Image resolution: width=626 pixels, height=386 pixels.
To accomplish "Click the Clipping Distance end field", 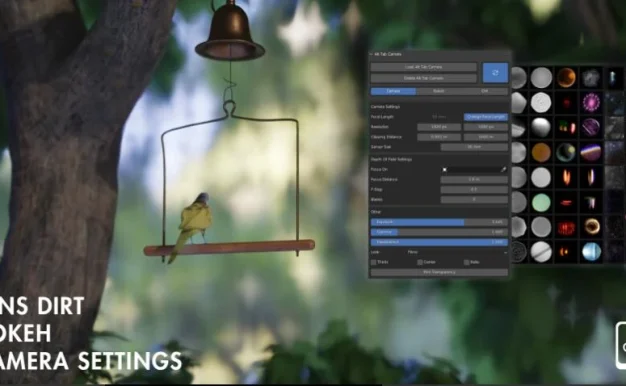I will click(485, 137).
